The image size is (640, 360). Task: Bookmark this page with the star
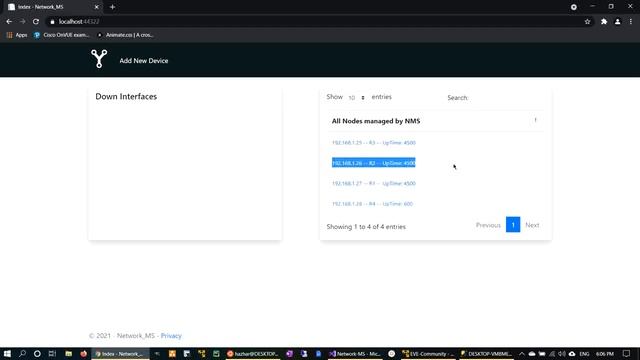587,22
